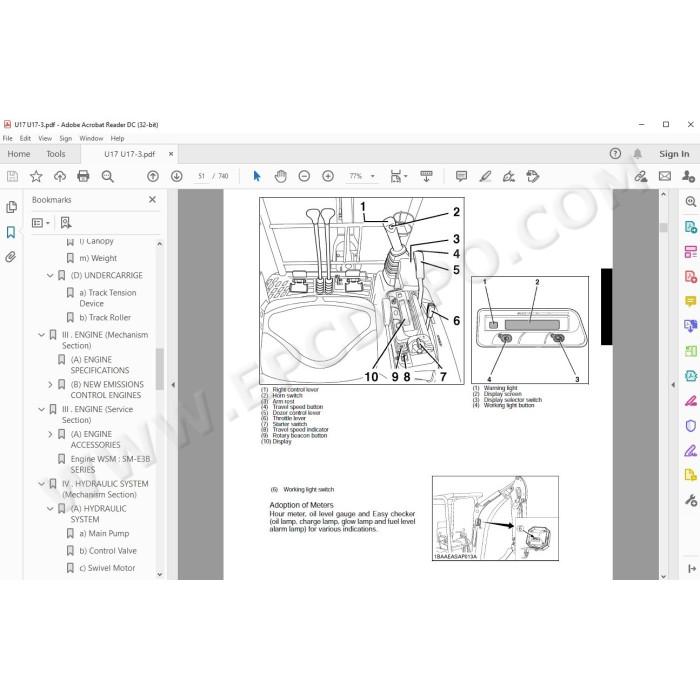700x700 pixels.
Task: Go to the previous page arrow
Action: pyautogui.click(x=153, y=176)
